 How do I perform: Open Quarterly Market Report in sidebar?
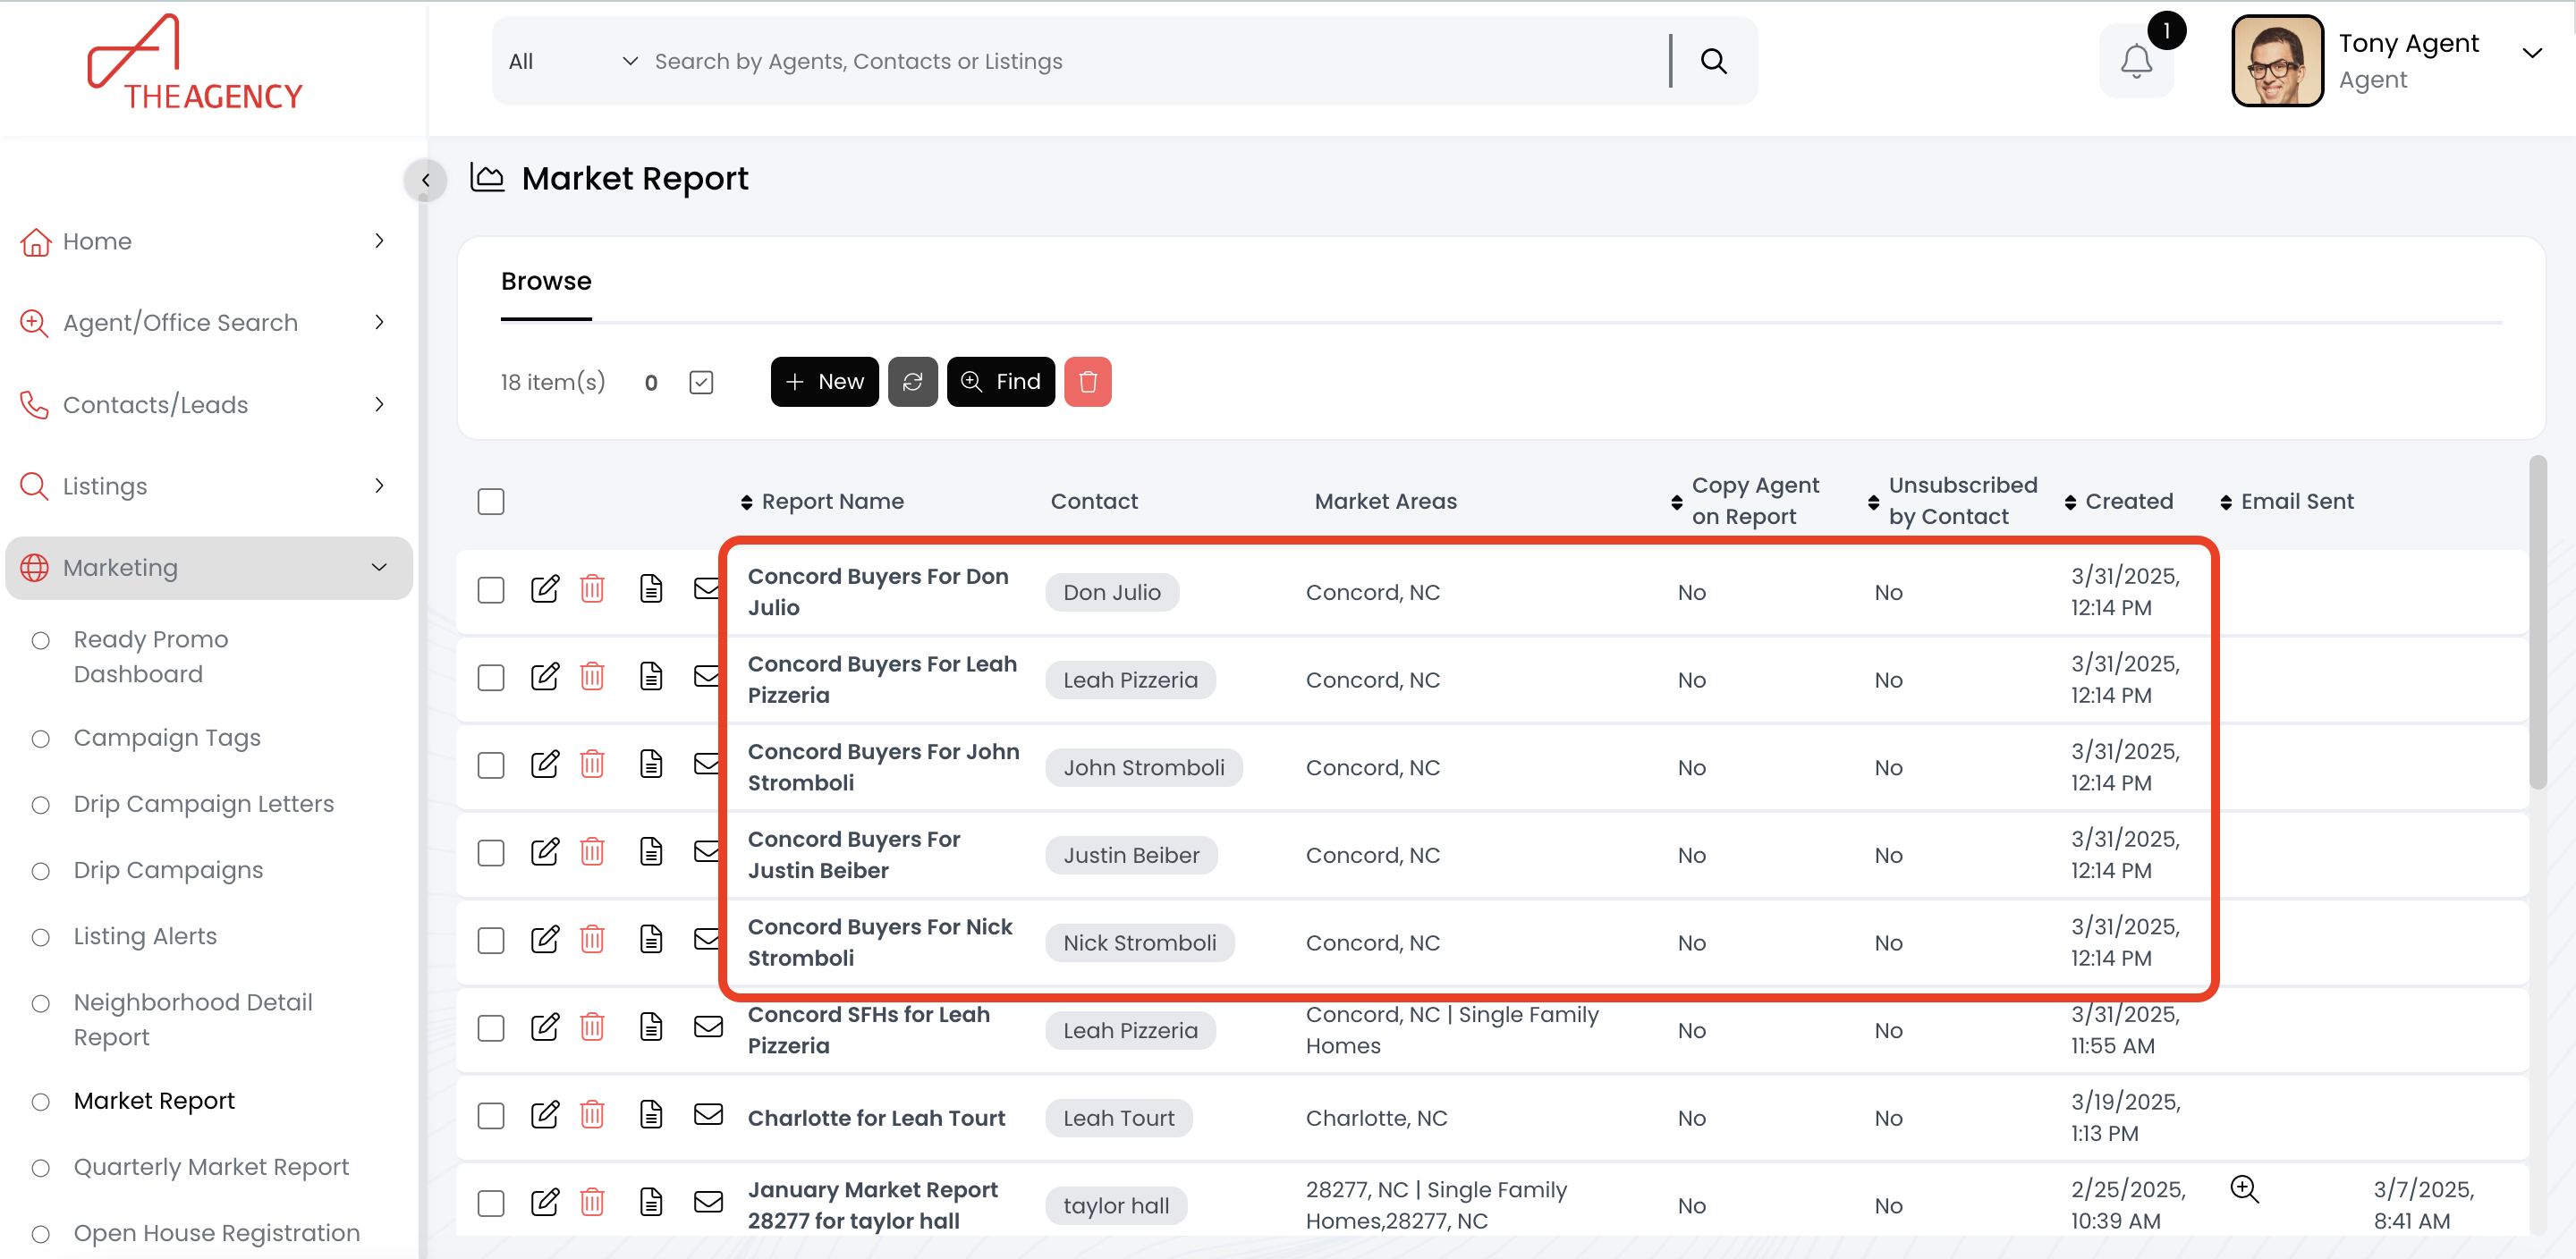click(x=211, y=1167)
